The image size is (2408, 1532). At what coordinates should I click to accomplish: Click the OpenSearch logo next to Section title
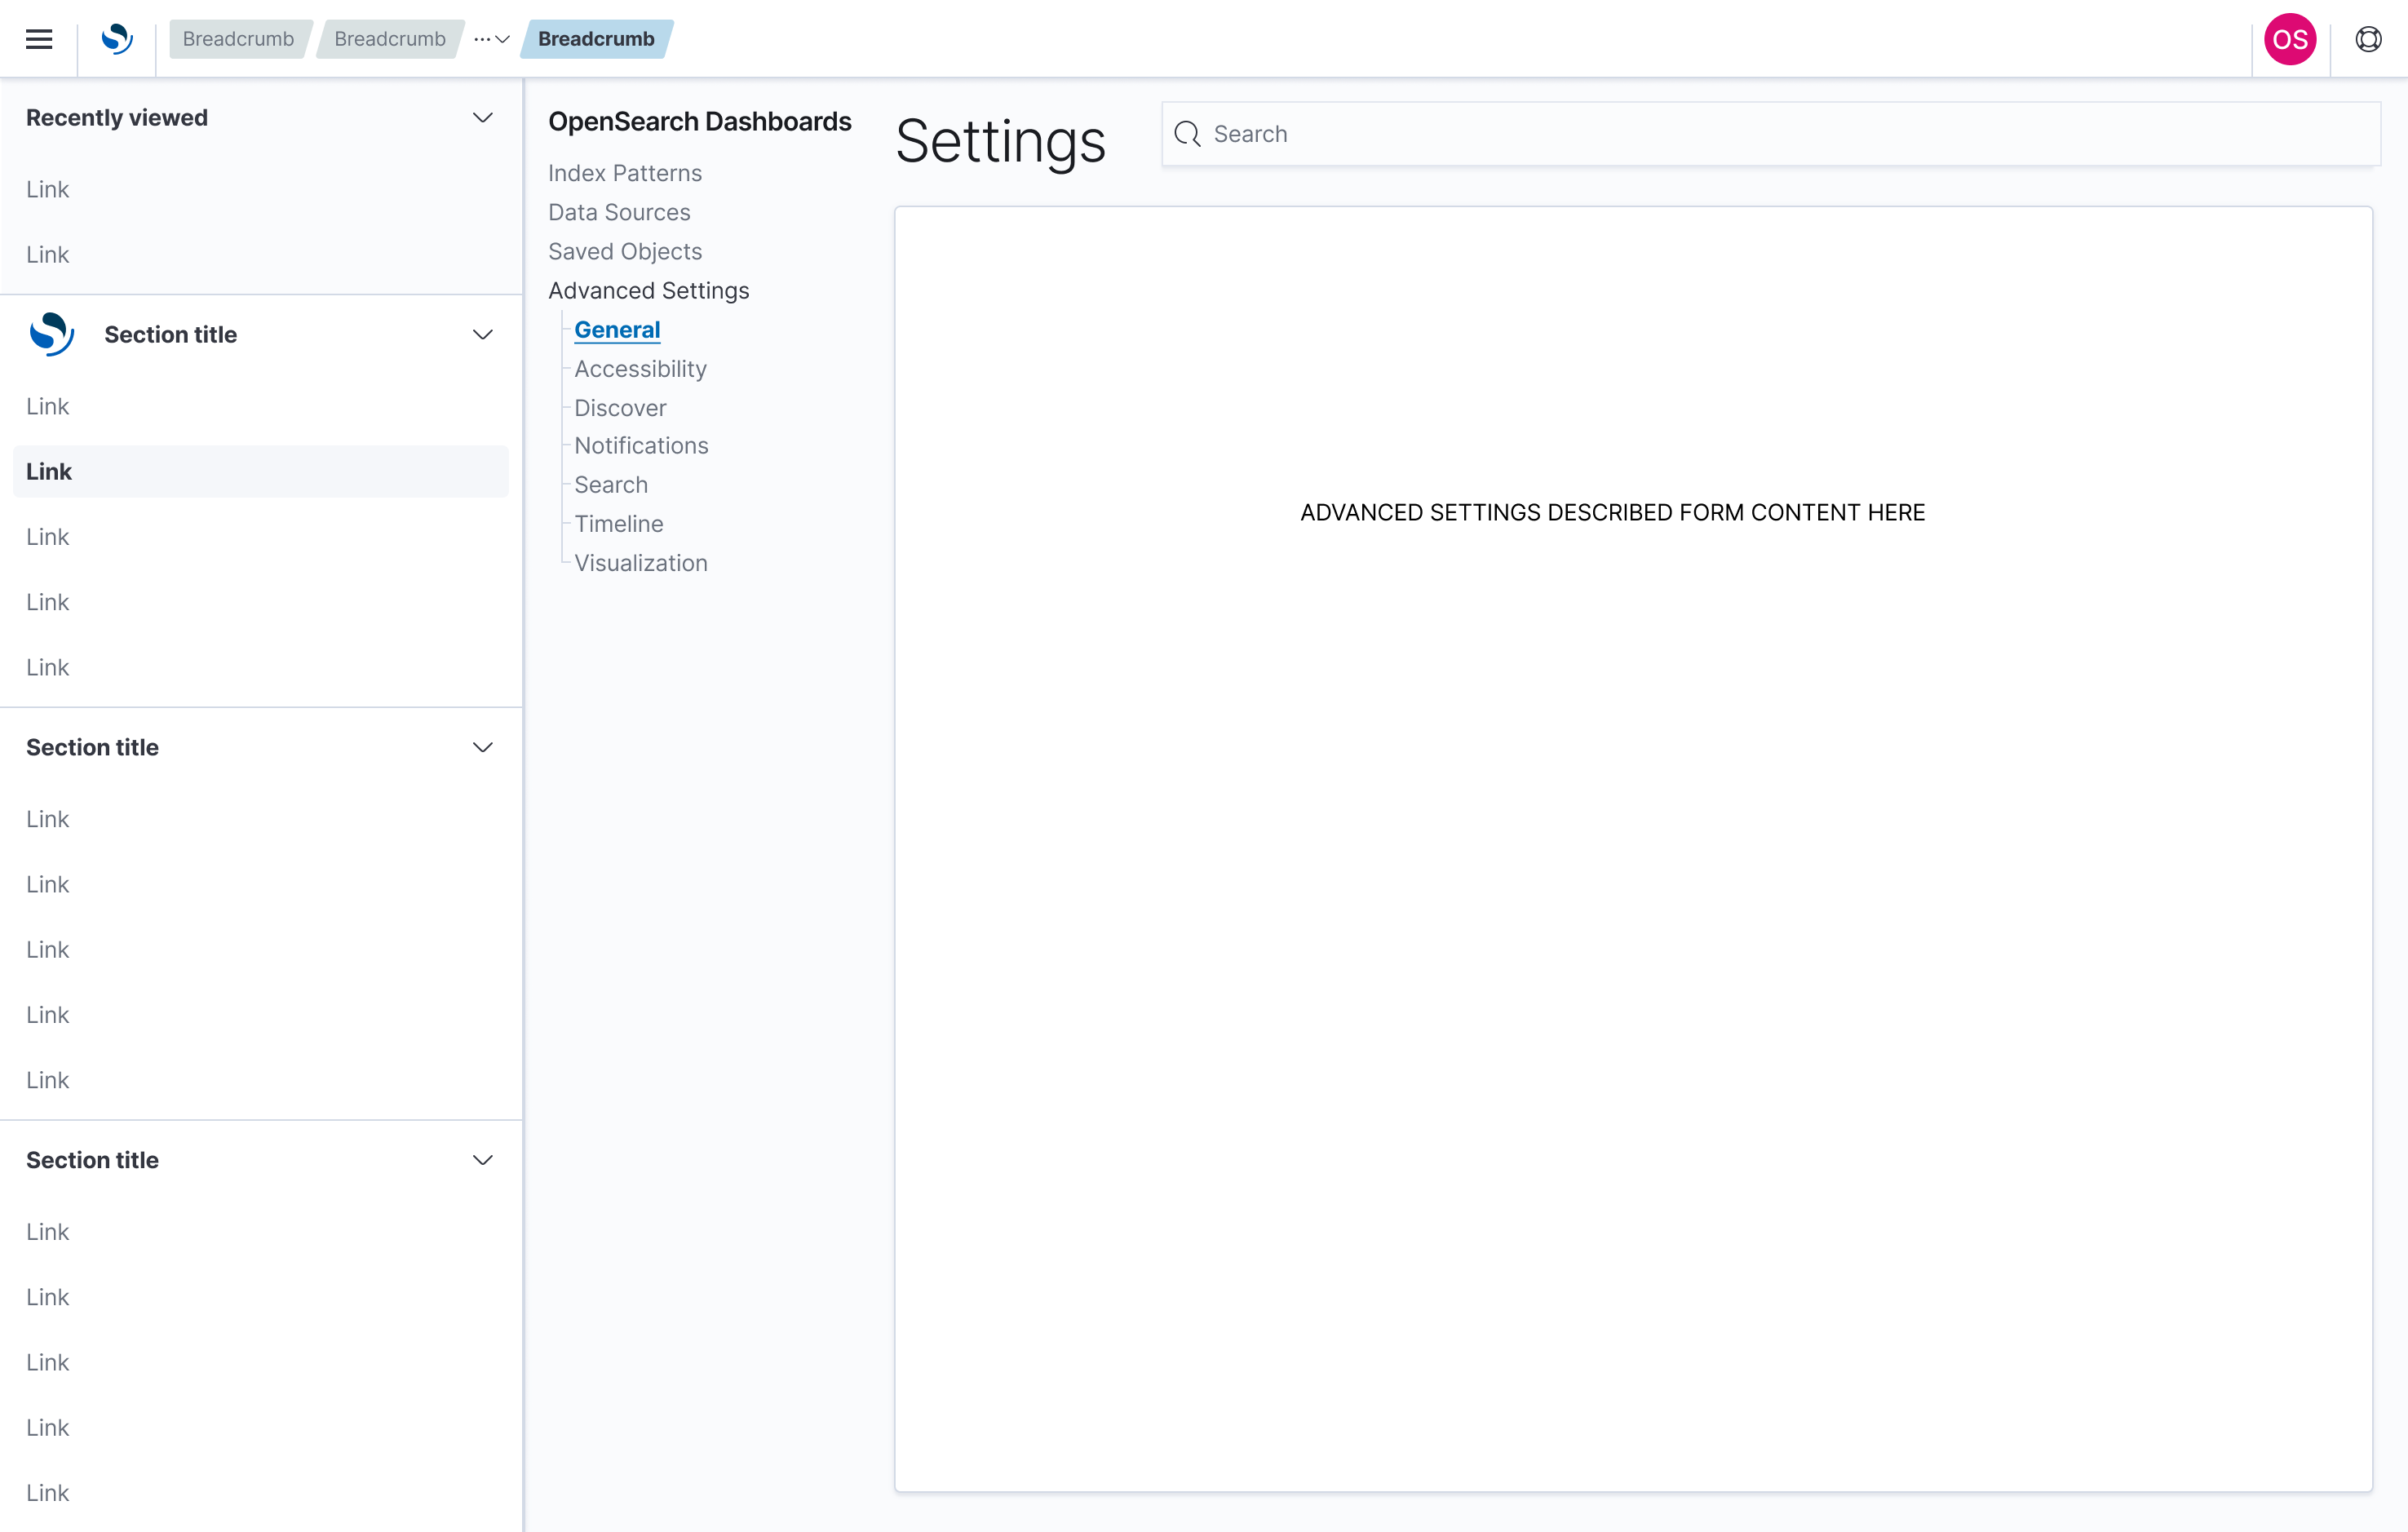51,334
